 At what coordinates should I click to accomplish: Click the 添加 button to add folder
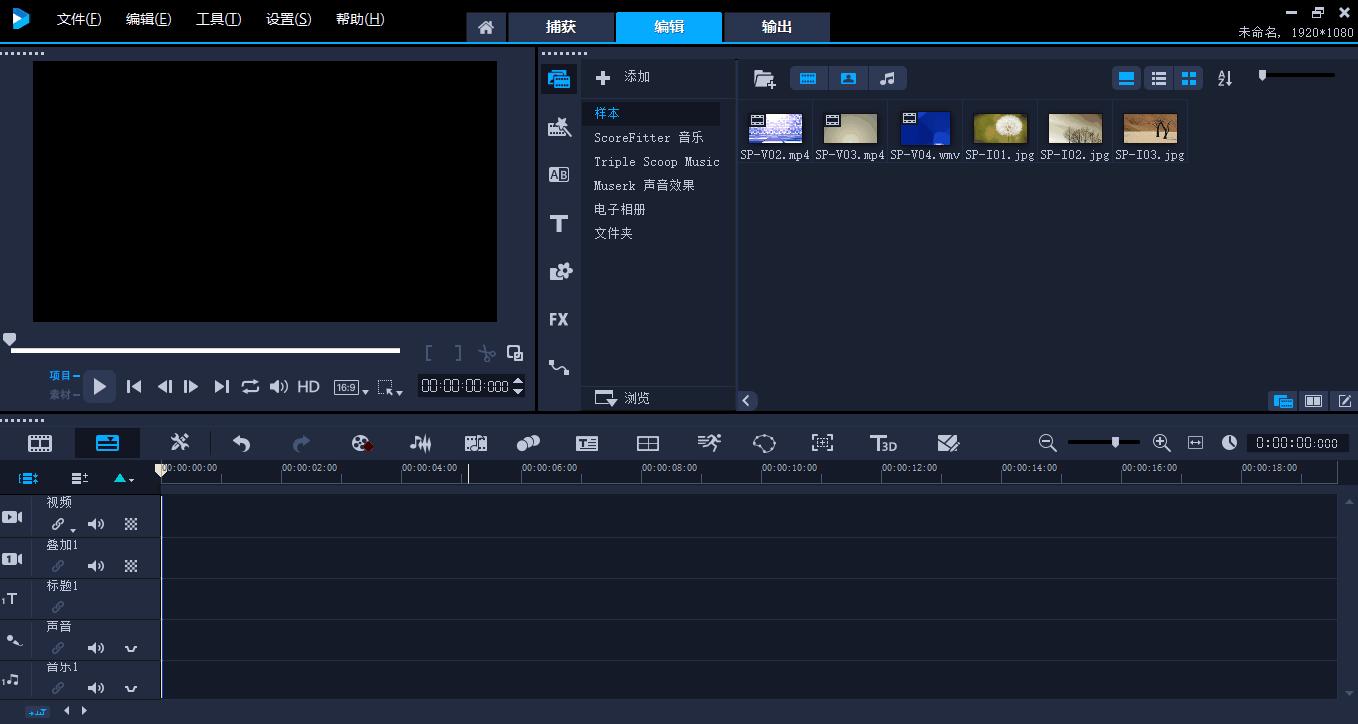623,77
